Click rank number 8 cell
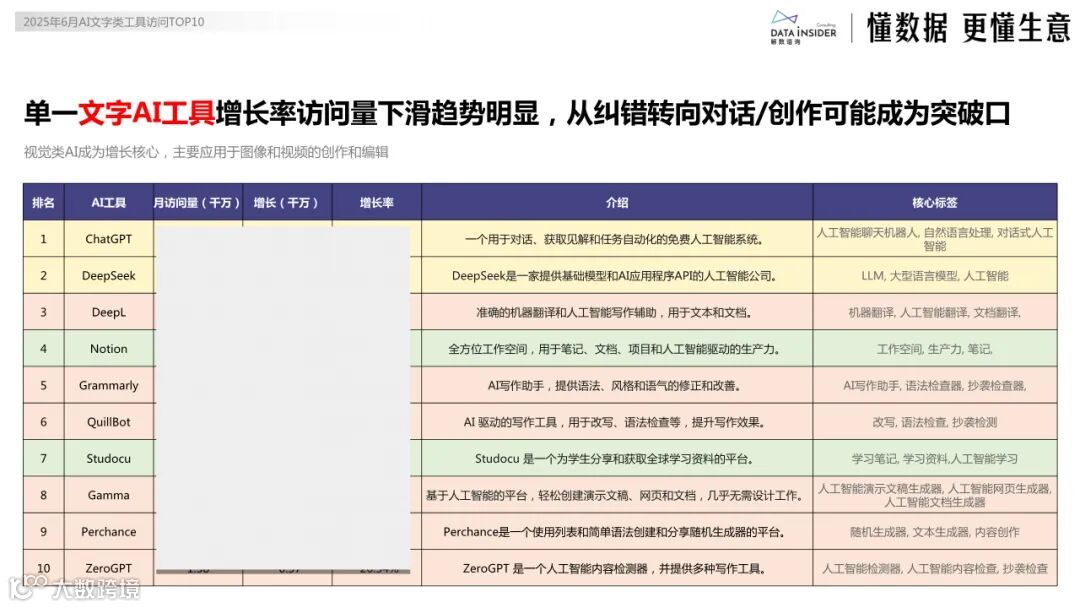 pos(43,494)
